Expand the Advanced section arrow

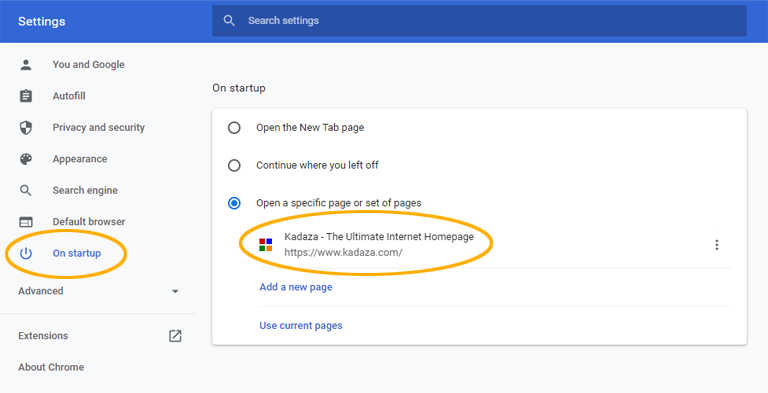[175, 291]
